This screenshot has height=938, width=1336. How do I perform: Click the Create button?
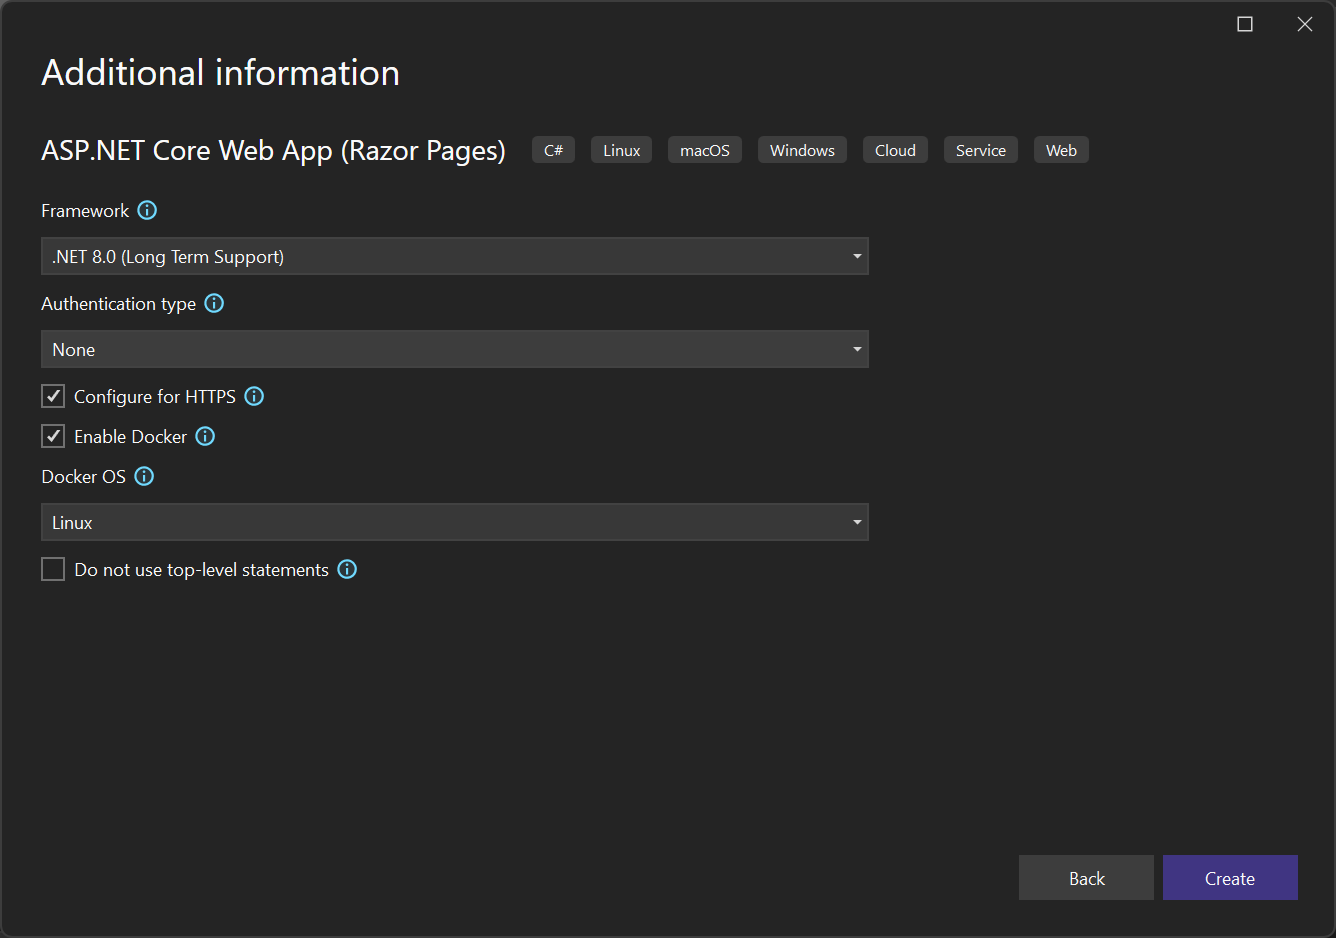pos(1230,877)
